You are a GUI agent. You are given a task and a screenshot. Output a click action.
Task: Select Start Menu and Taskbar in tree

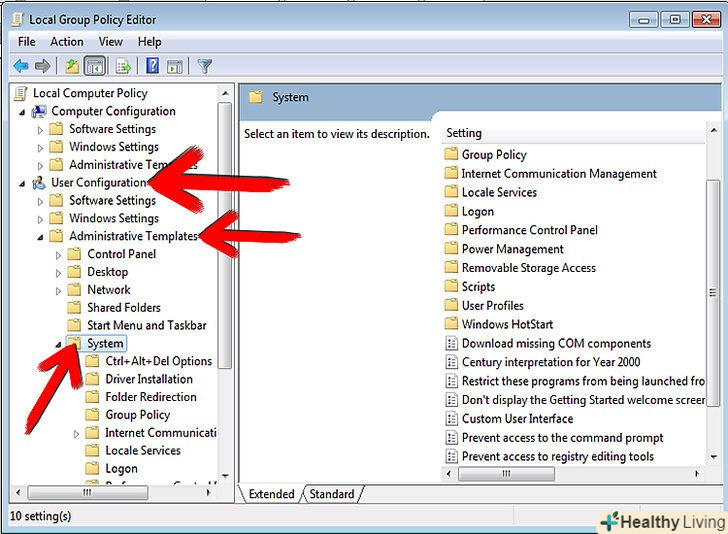pyautogui.click(x=147, y=325)
